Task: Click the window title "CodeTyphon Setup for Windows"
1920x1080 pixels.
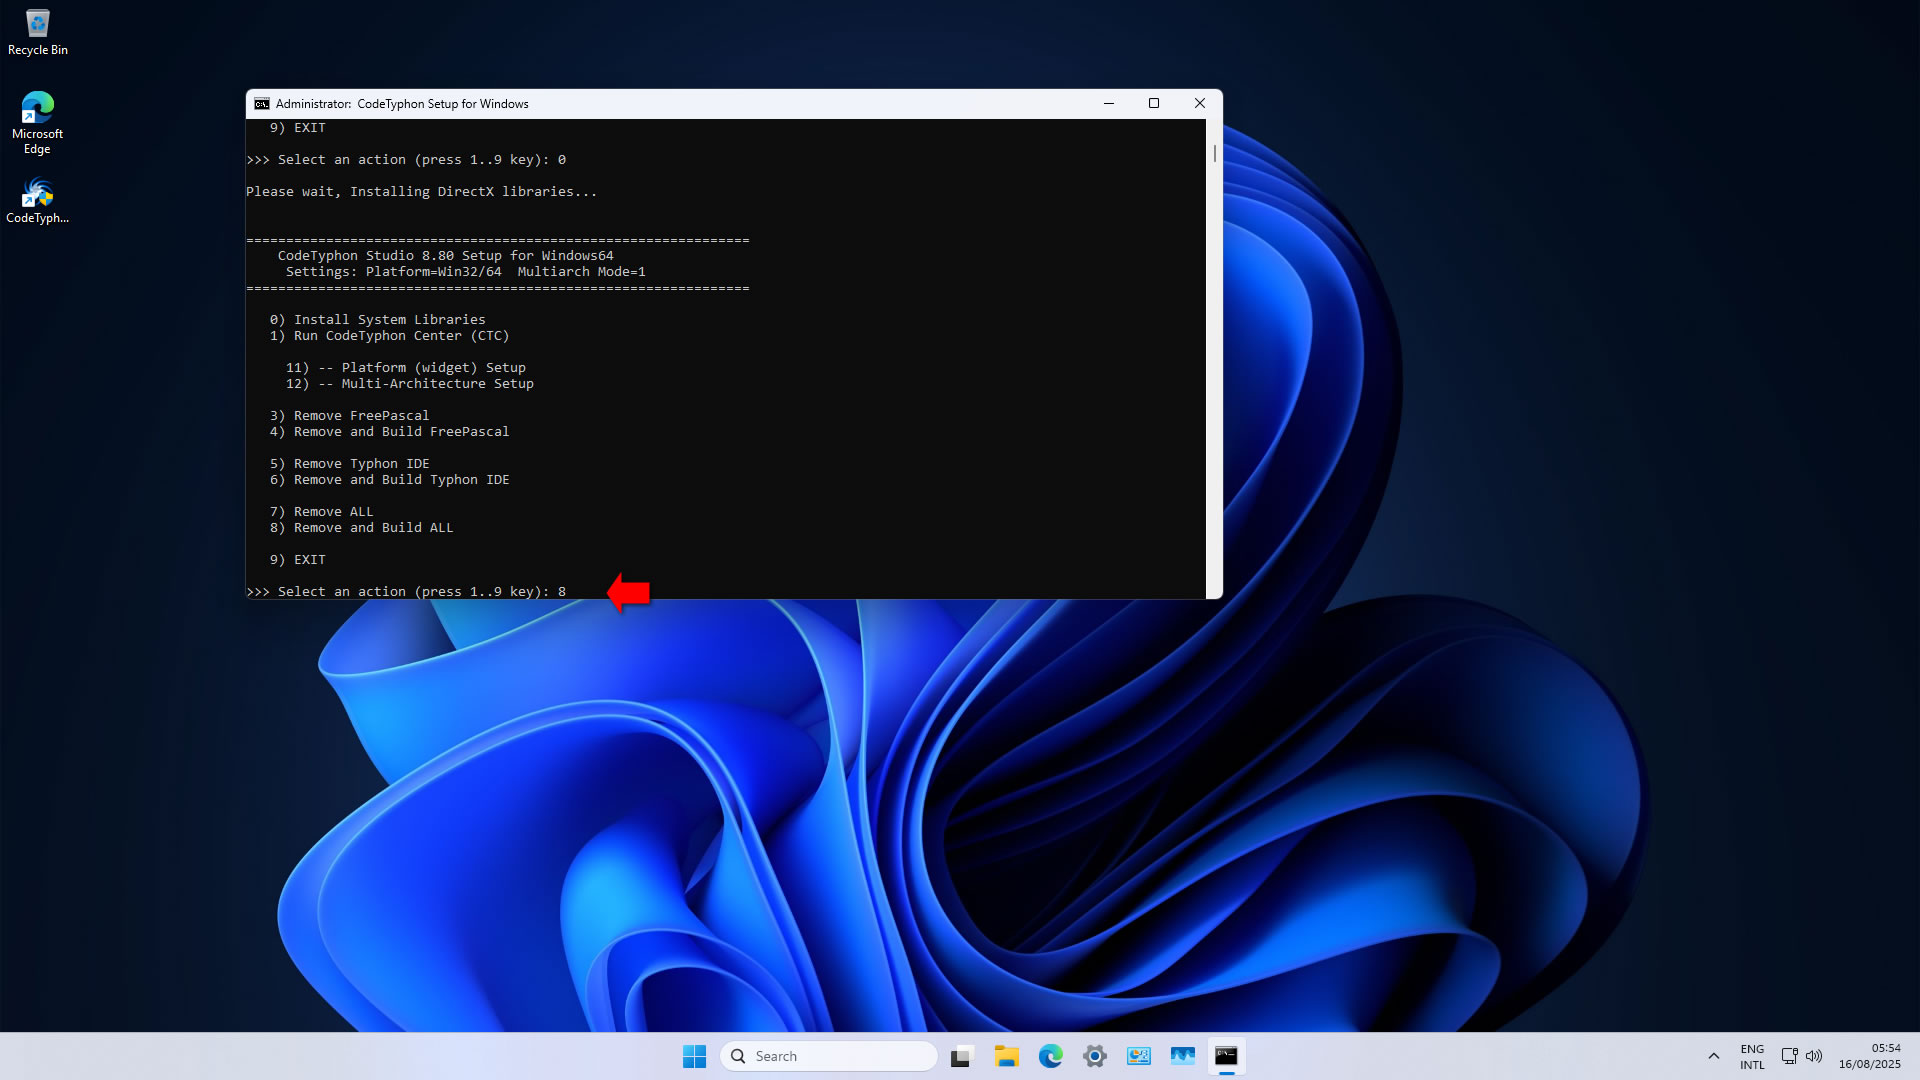Action: pos(442,104)
